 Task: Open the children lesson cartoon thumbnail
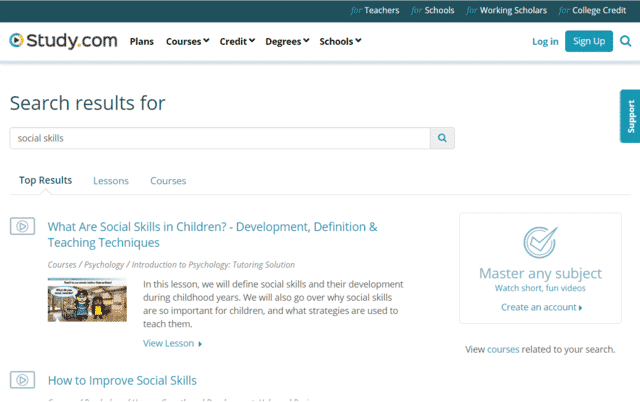click(x=87, y=300)
